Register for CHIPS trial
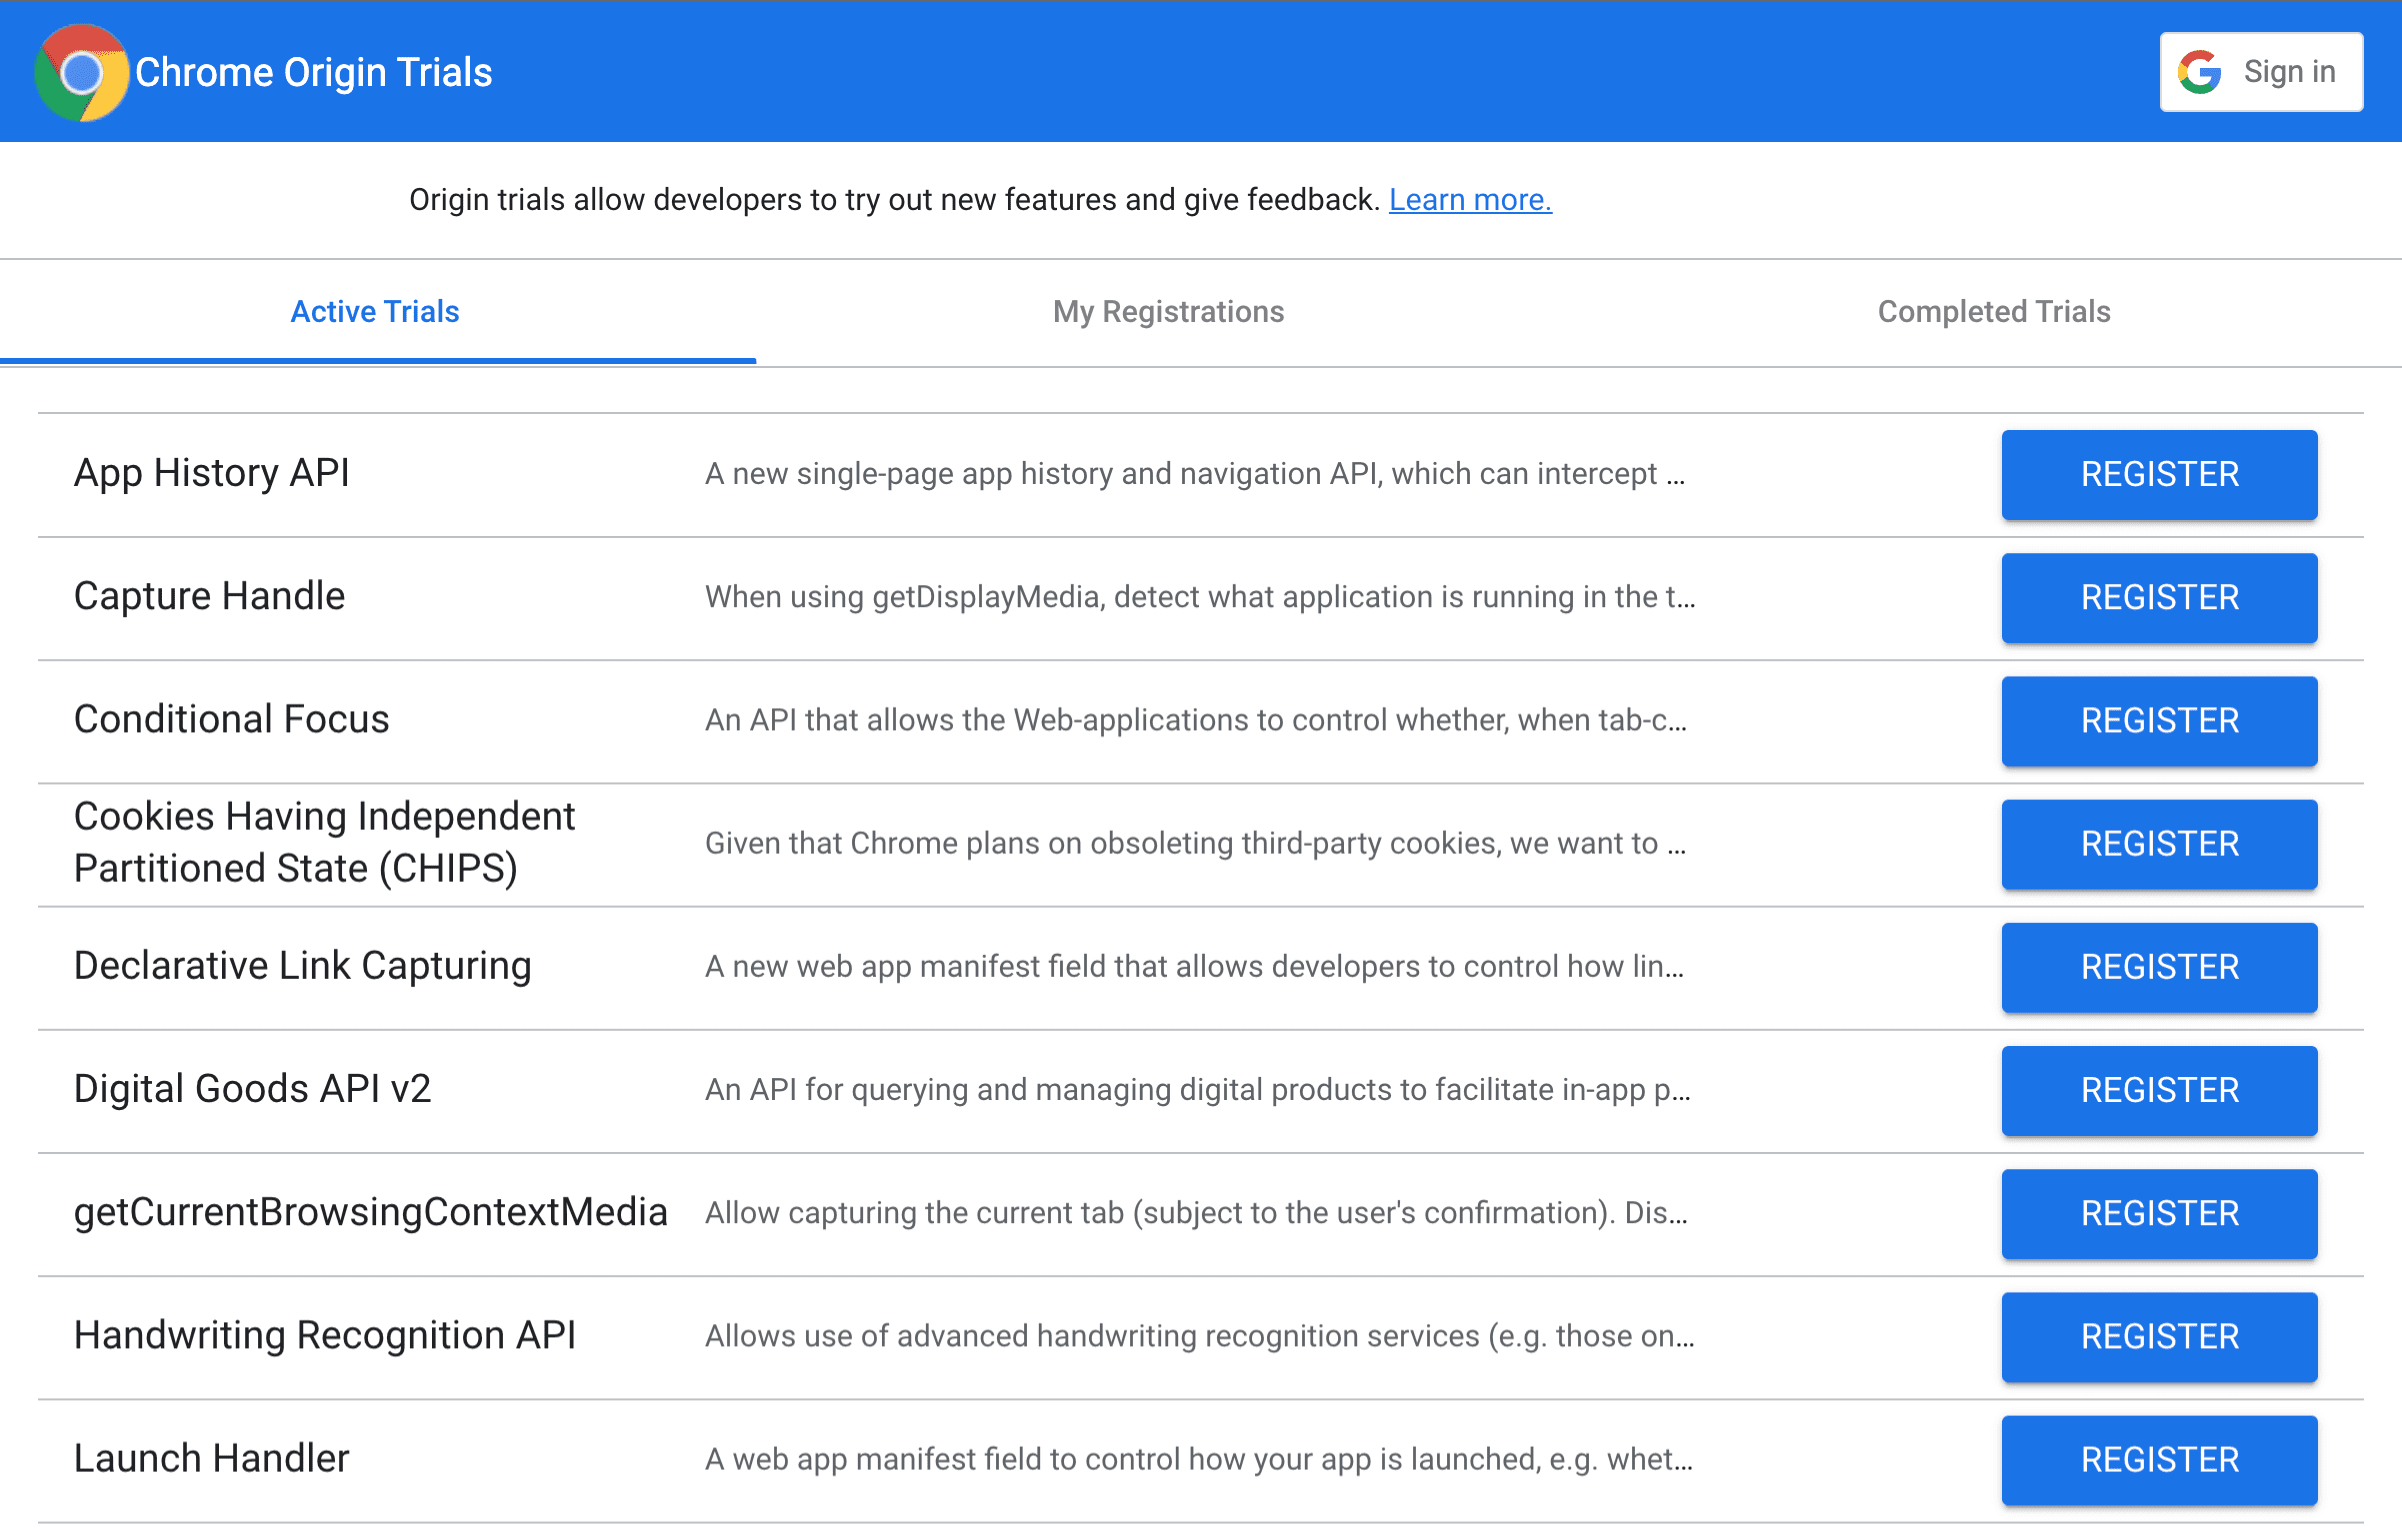The height and width of the screenshot is (1530, 2402). pyautogui.click(x=2157, y=844)
